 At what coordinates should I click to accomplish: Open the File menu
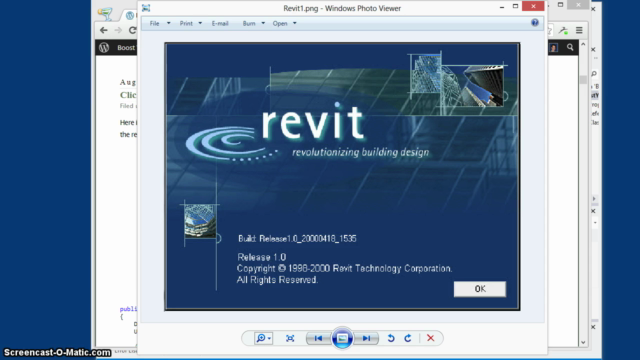154,24
